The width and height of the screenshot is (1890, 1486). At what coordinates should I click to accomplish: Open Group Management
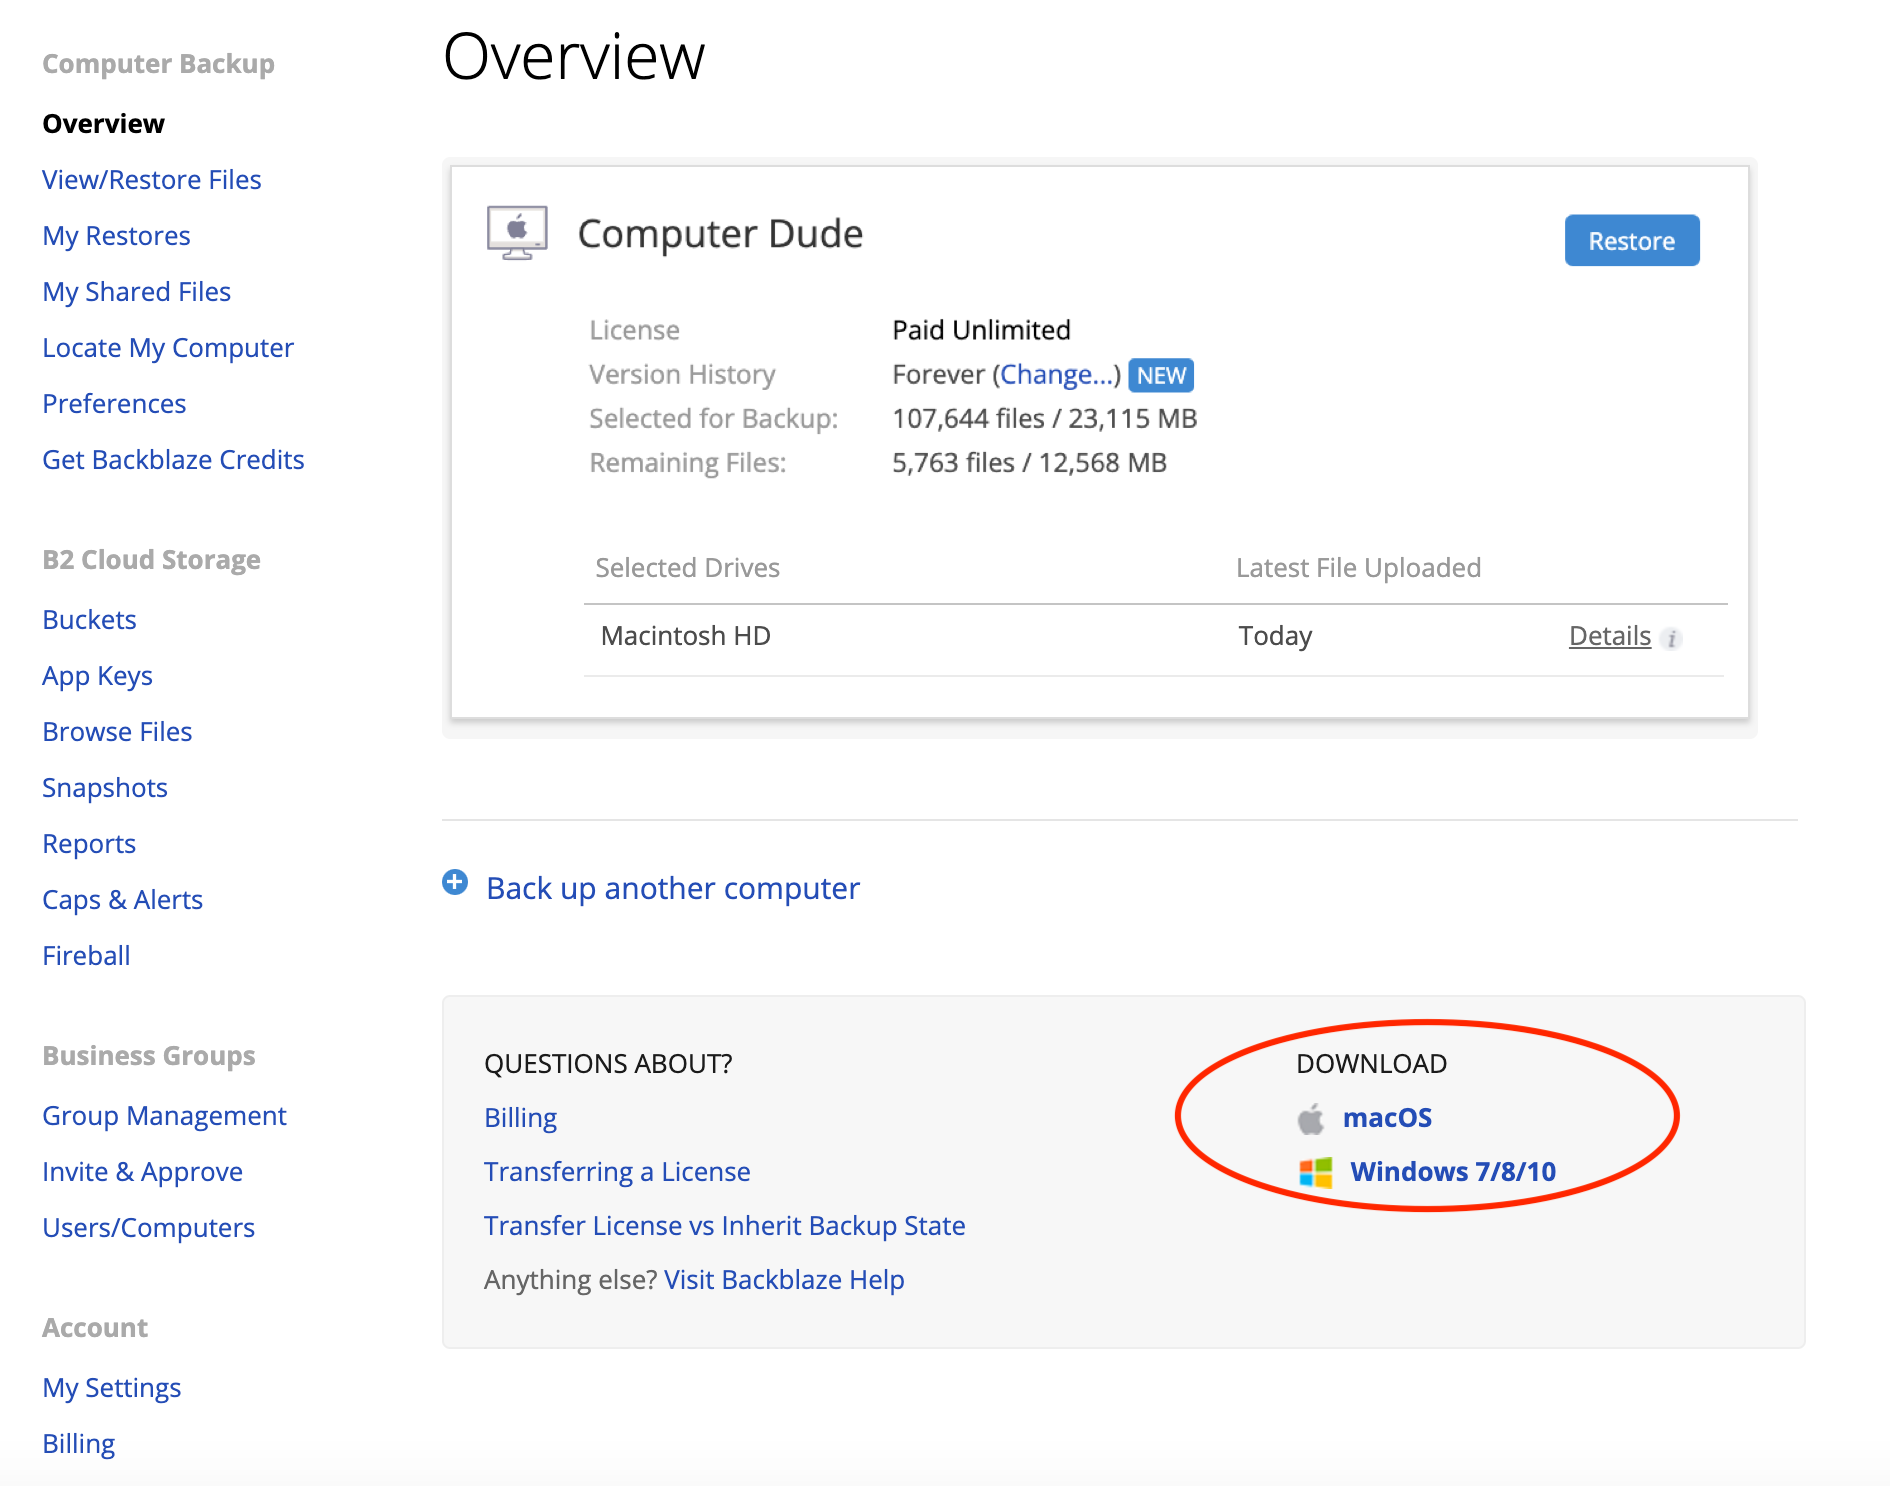pos(164,1116)
